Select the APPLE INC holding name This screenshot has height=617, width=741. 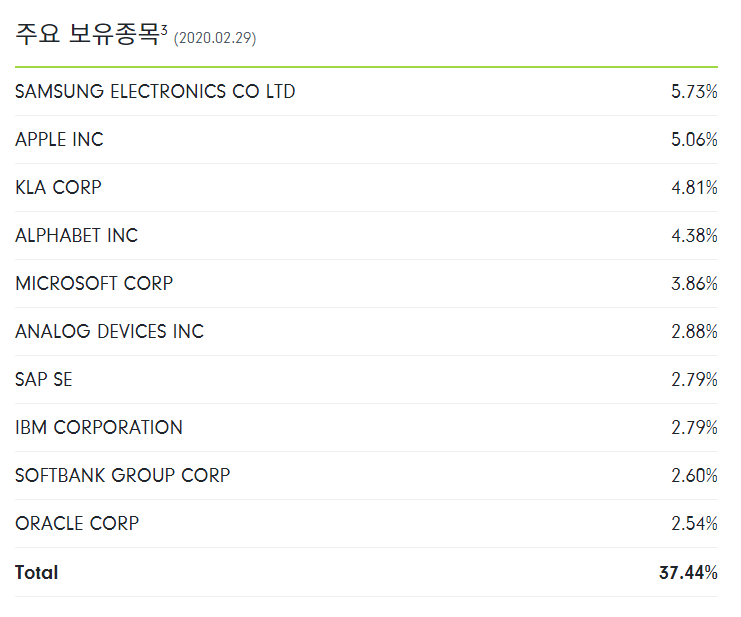[59, 140]
